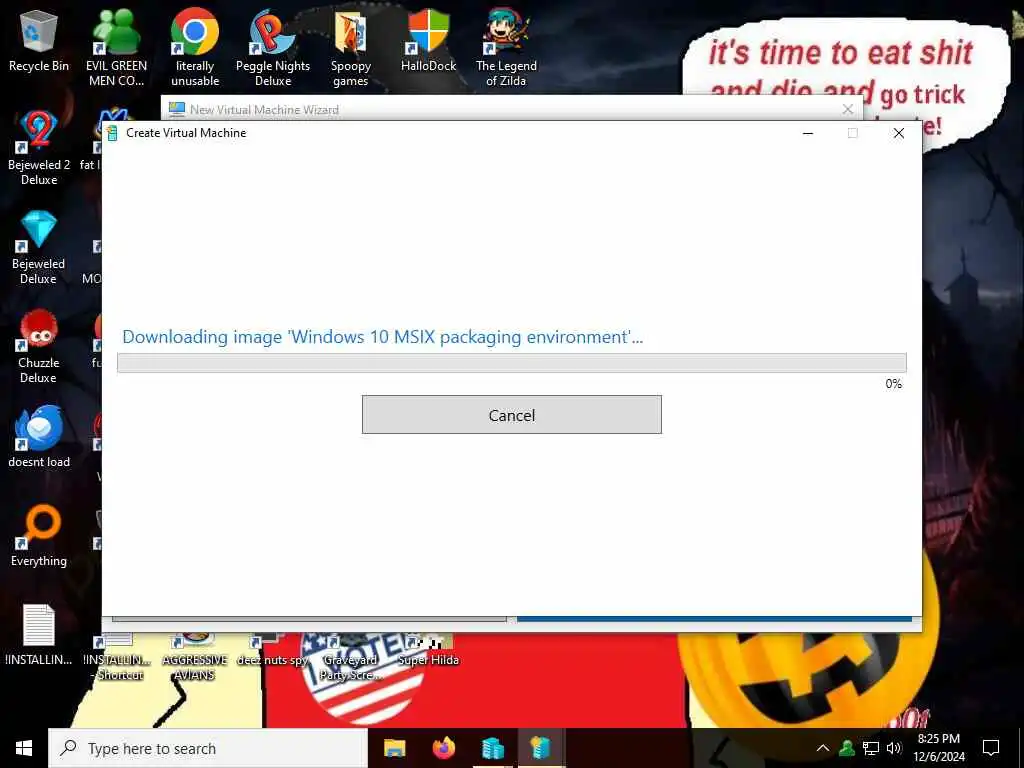Open the 8:25 PM clock and calendar

[x=938, y=748]
